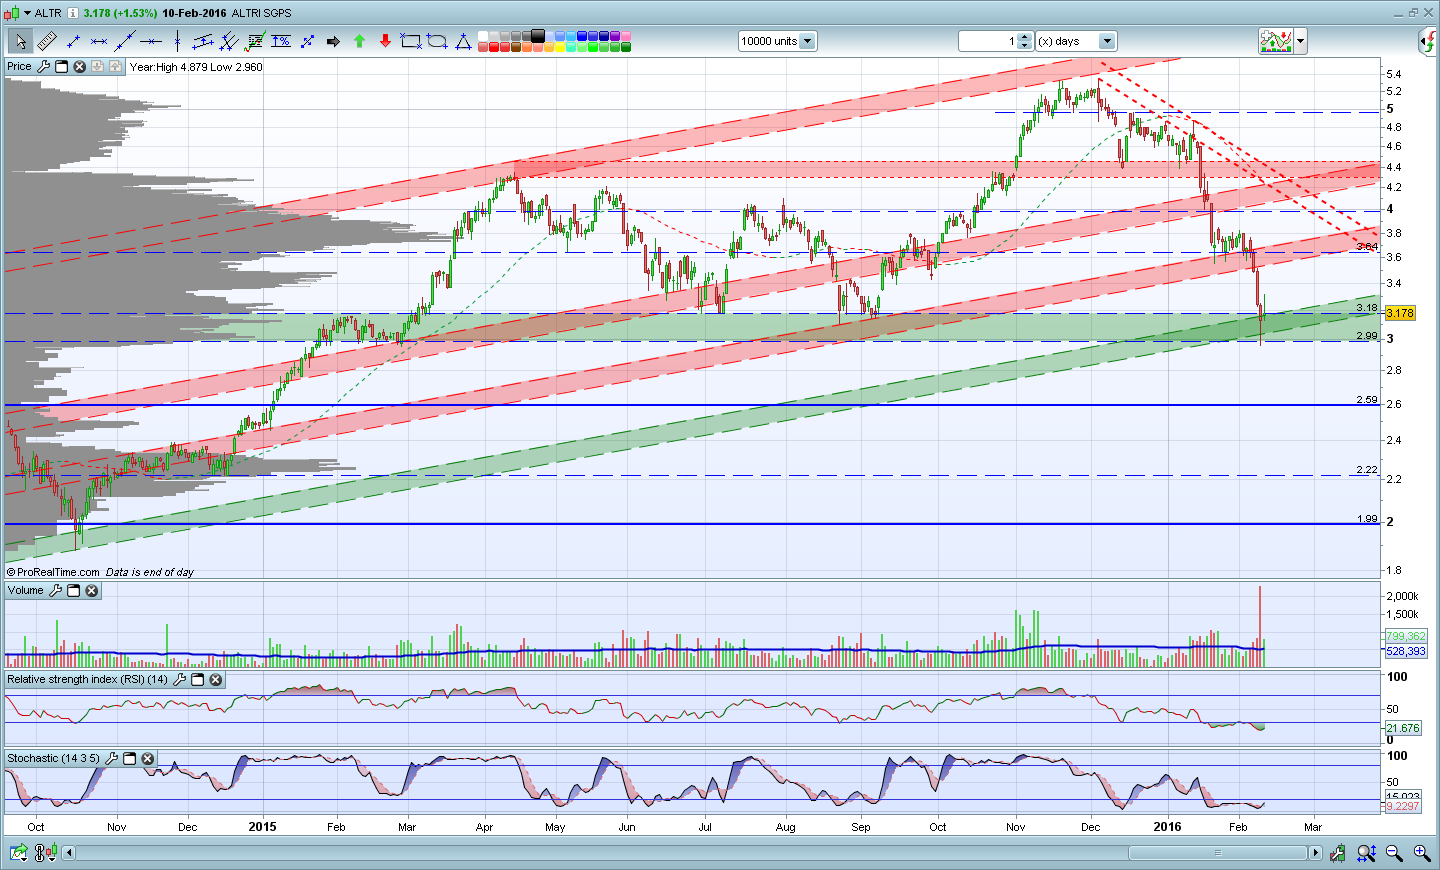1440x870 pixels.
Task: Open RSI indicator settings wrench
Action: [179, 680]
